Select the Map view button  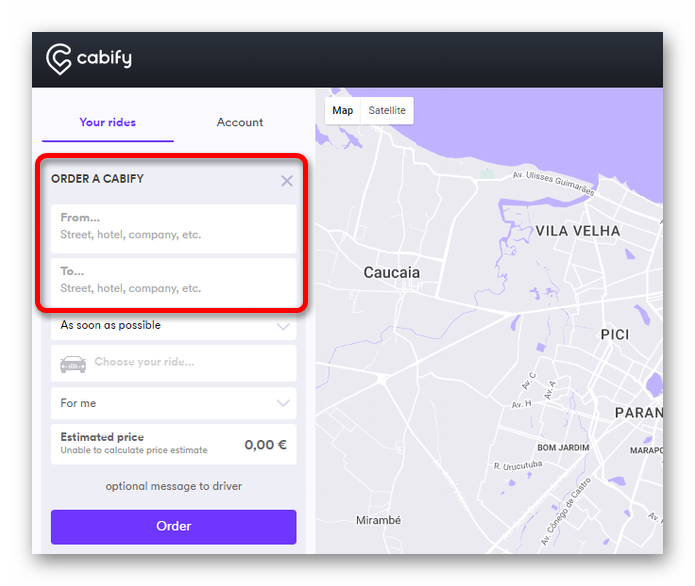343,110
